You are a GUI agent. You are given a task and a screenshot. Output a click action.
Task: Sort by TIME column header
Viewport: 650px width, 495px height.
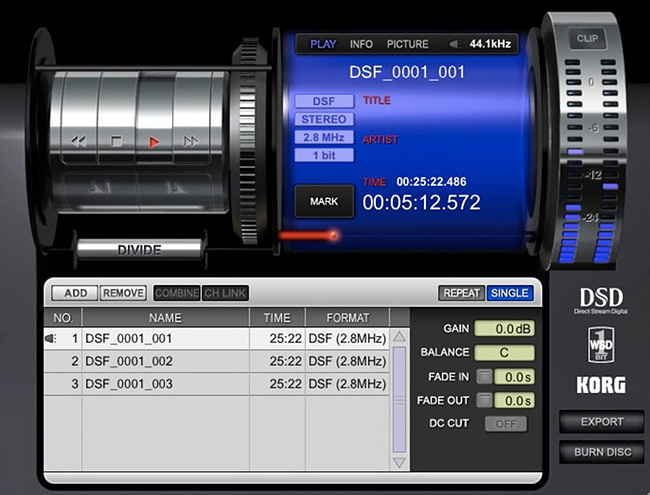point(277,318)
